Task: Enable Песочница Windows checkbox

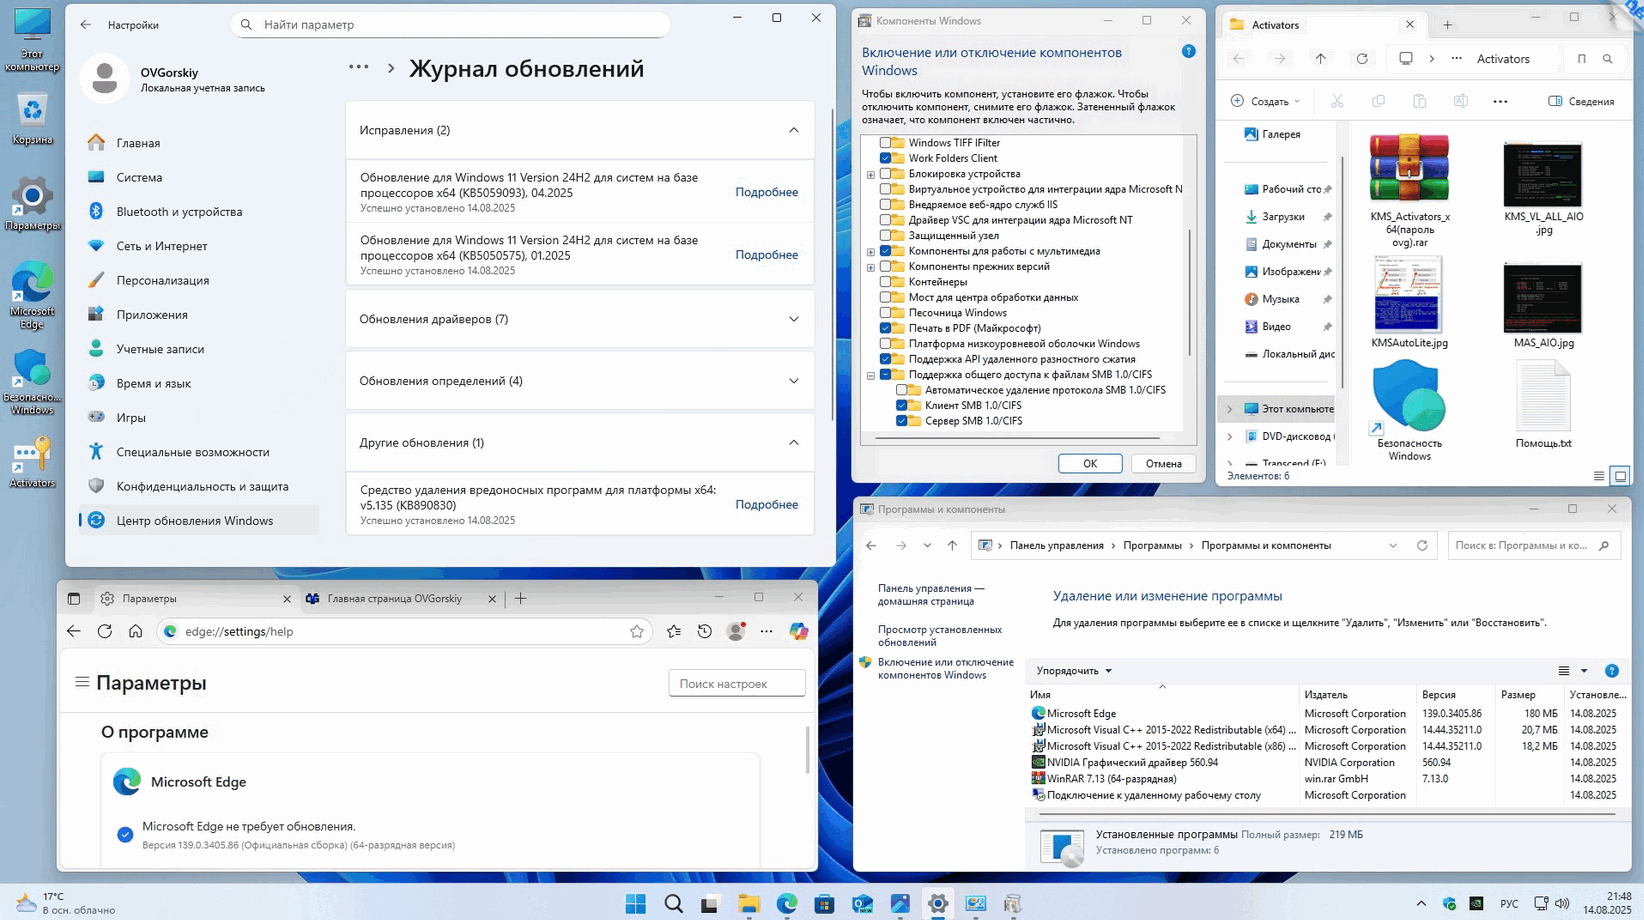Action: point(885,313)
